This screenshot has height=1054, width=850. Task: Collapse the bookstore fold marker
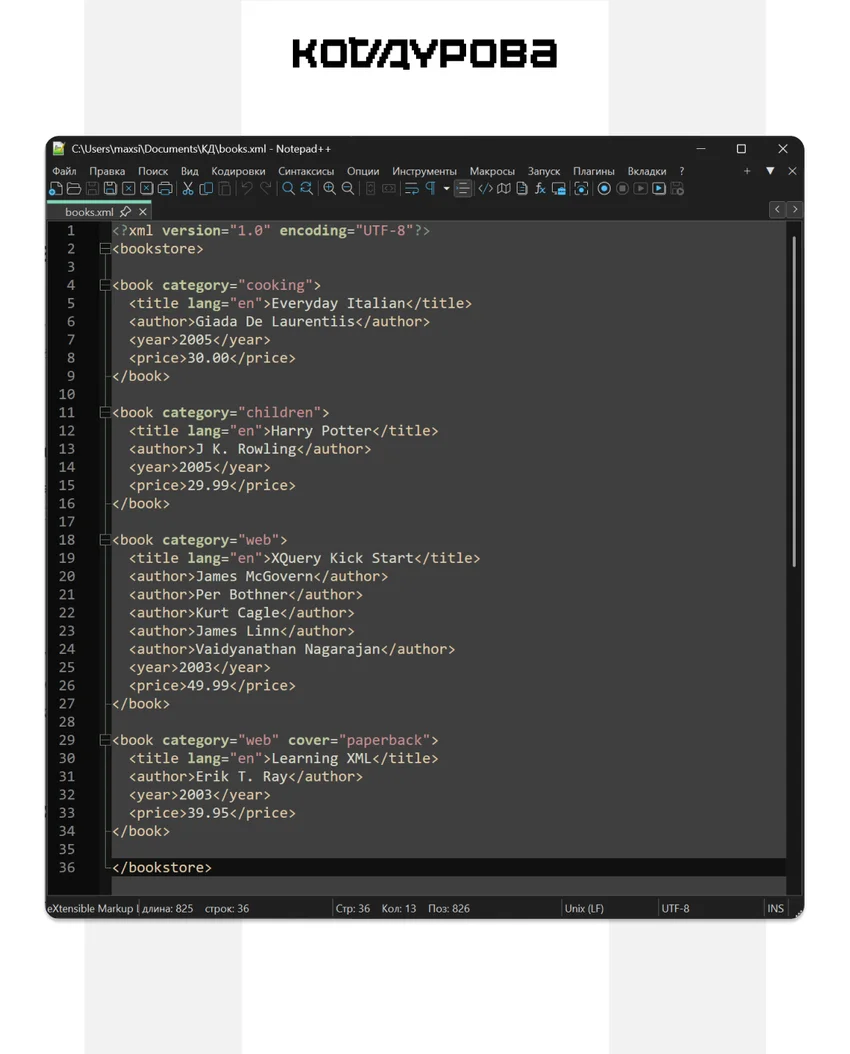point(105,249)
